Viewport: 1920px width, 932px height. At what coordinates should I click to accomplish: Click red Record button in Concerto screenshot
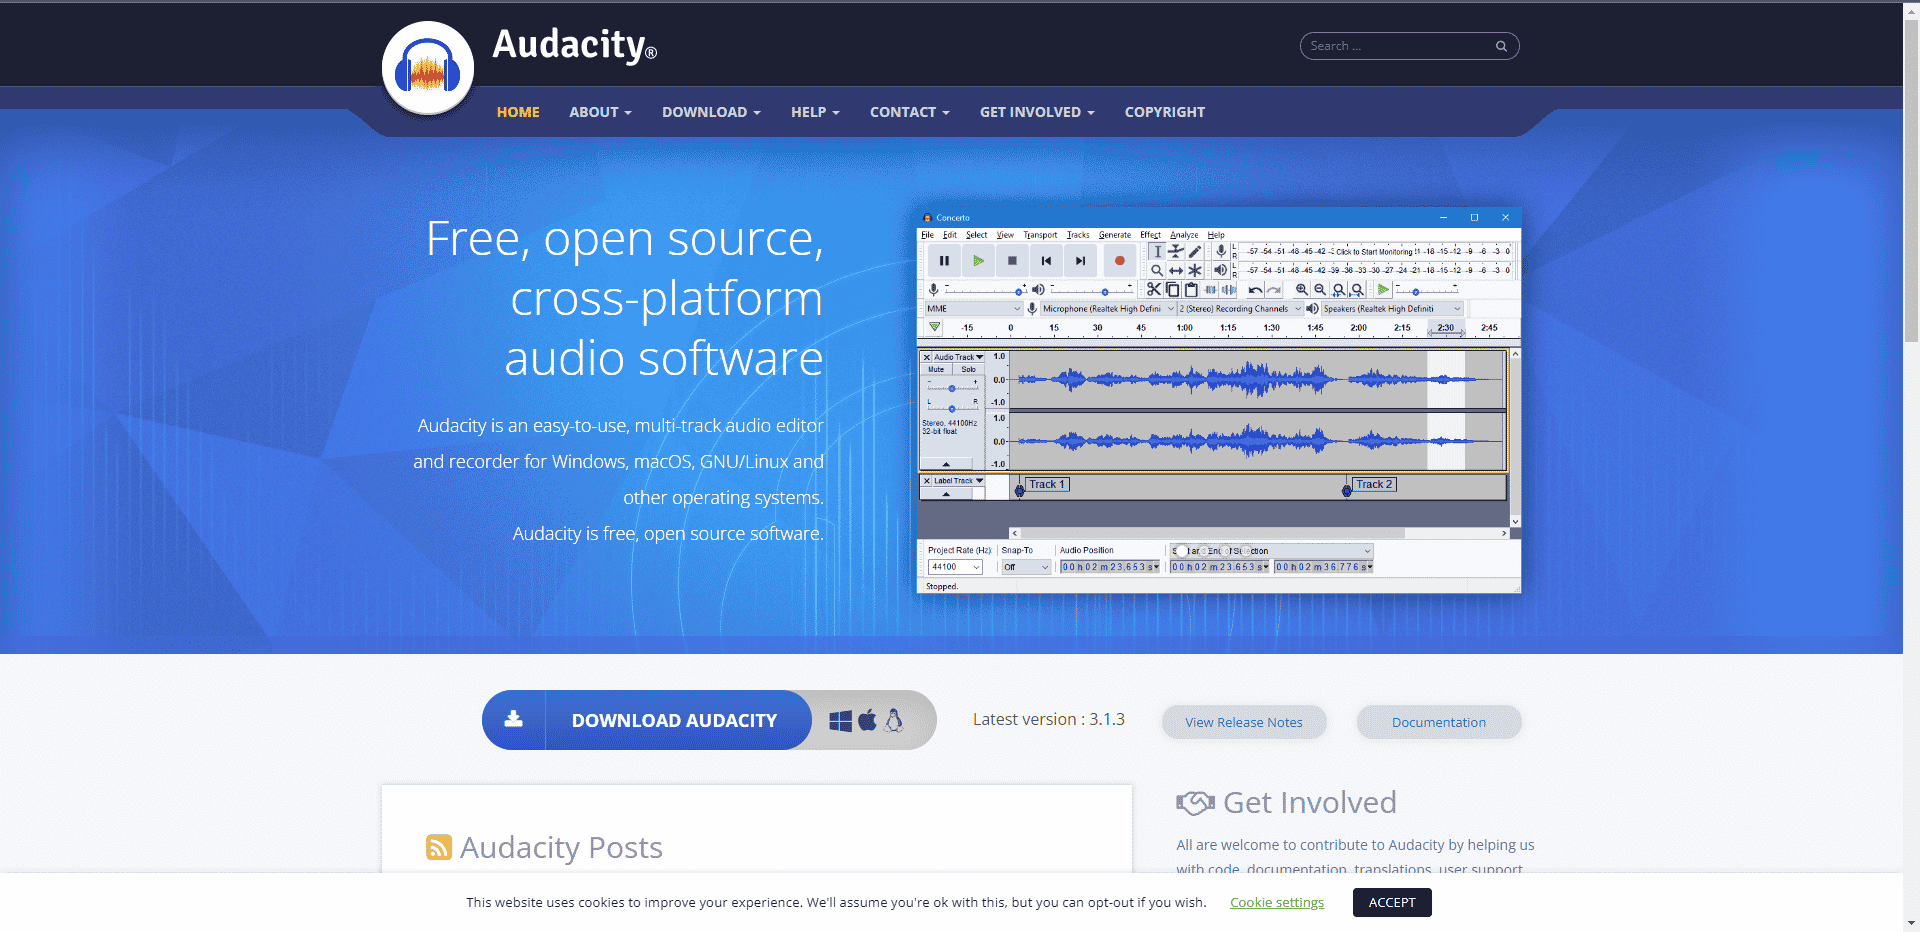pos(1120,260)
